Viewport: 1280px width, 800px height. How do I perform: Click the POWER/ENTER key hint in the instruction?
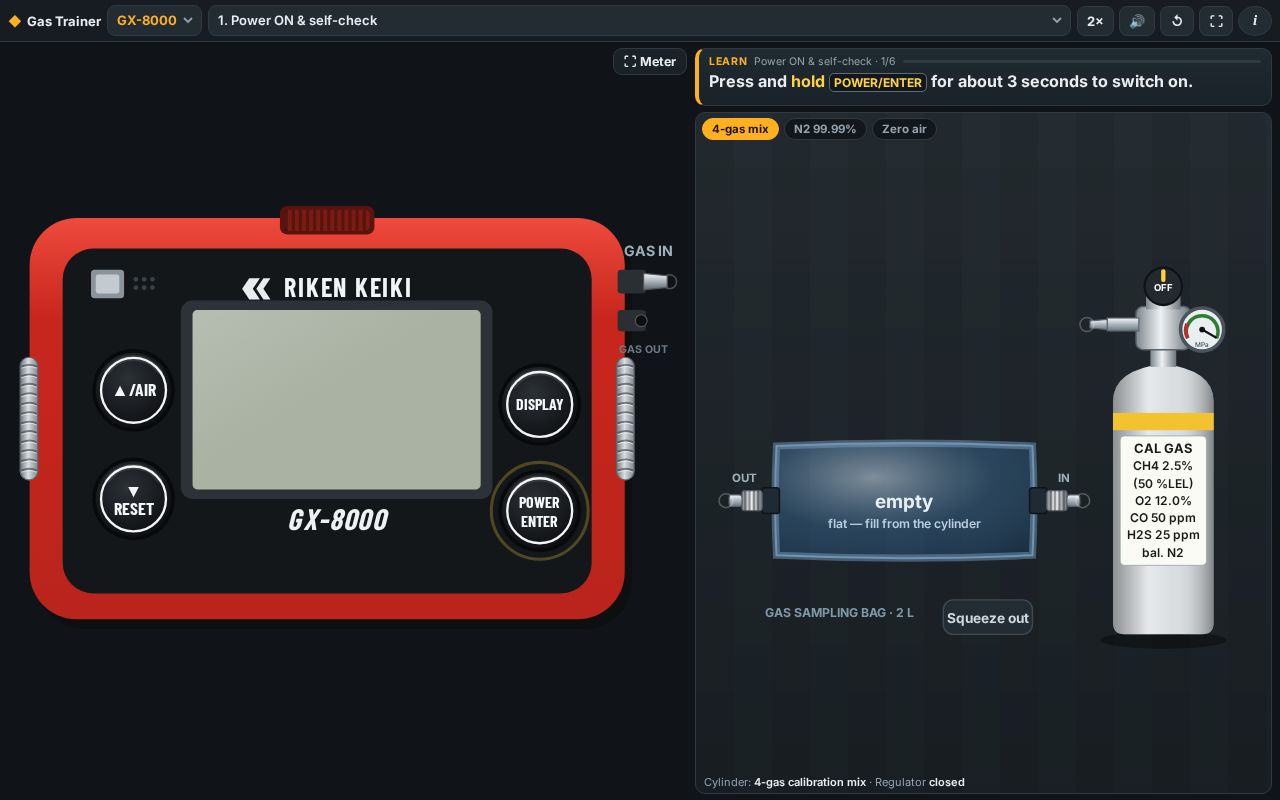(x=878, y=82)
